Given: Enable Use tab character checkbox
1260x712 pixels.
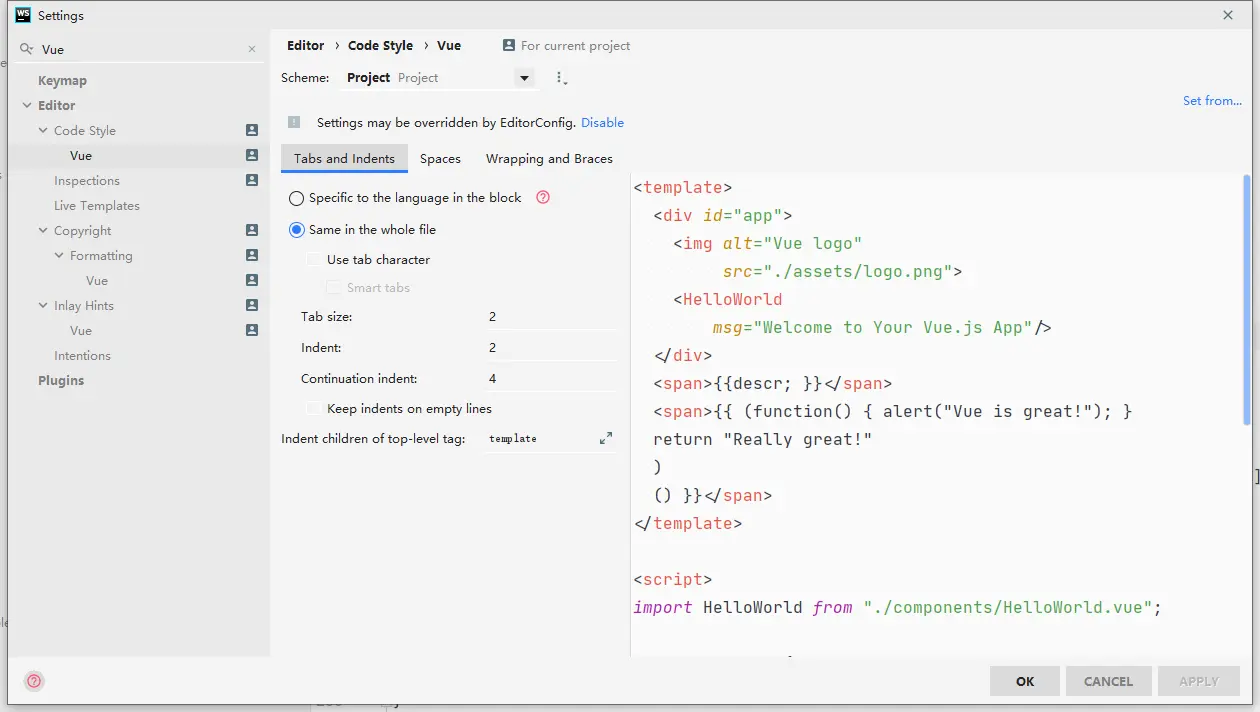Looking at the screenshot, I should coord(314,260).
